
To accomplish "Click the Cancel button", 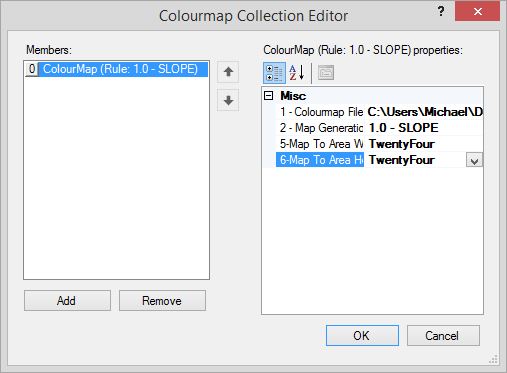I will (x=443, y=335).
